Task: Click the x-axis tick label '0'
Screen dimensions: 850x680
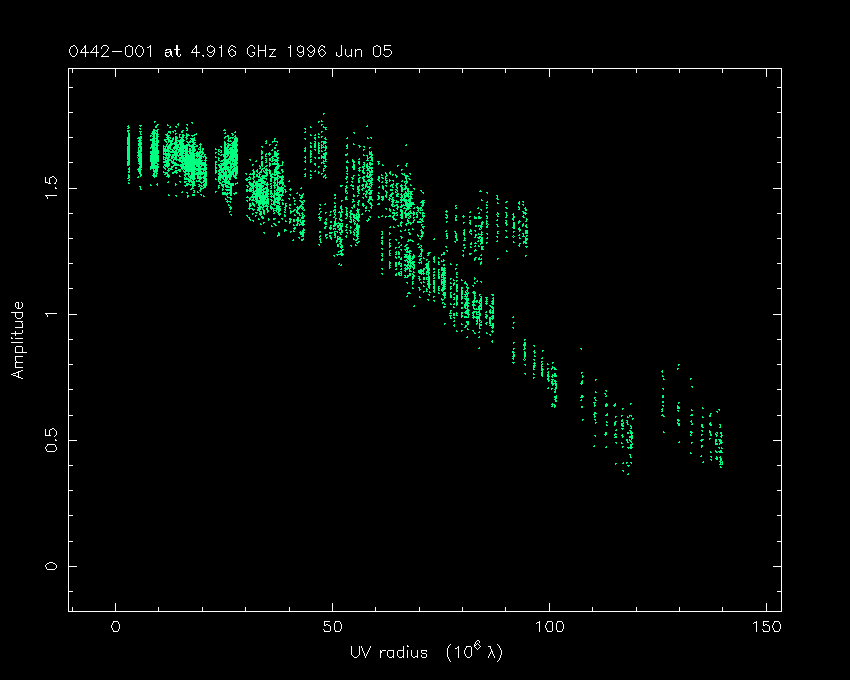Action: (116, 628)
